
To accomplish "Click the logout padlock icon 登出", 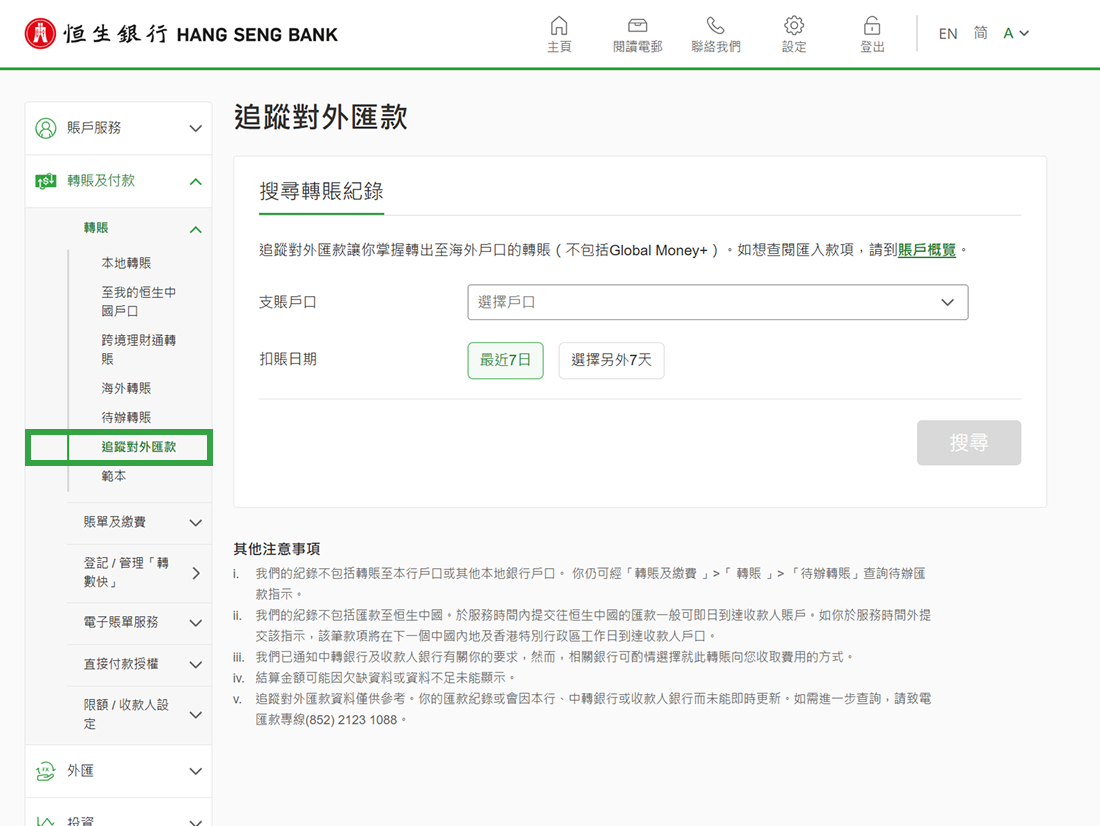I will [872, 26].
